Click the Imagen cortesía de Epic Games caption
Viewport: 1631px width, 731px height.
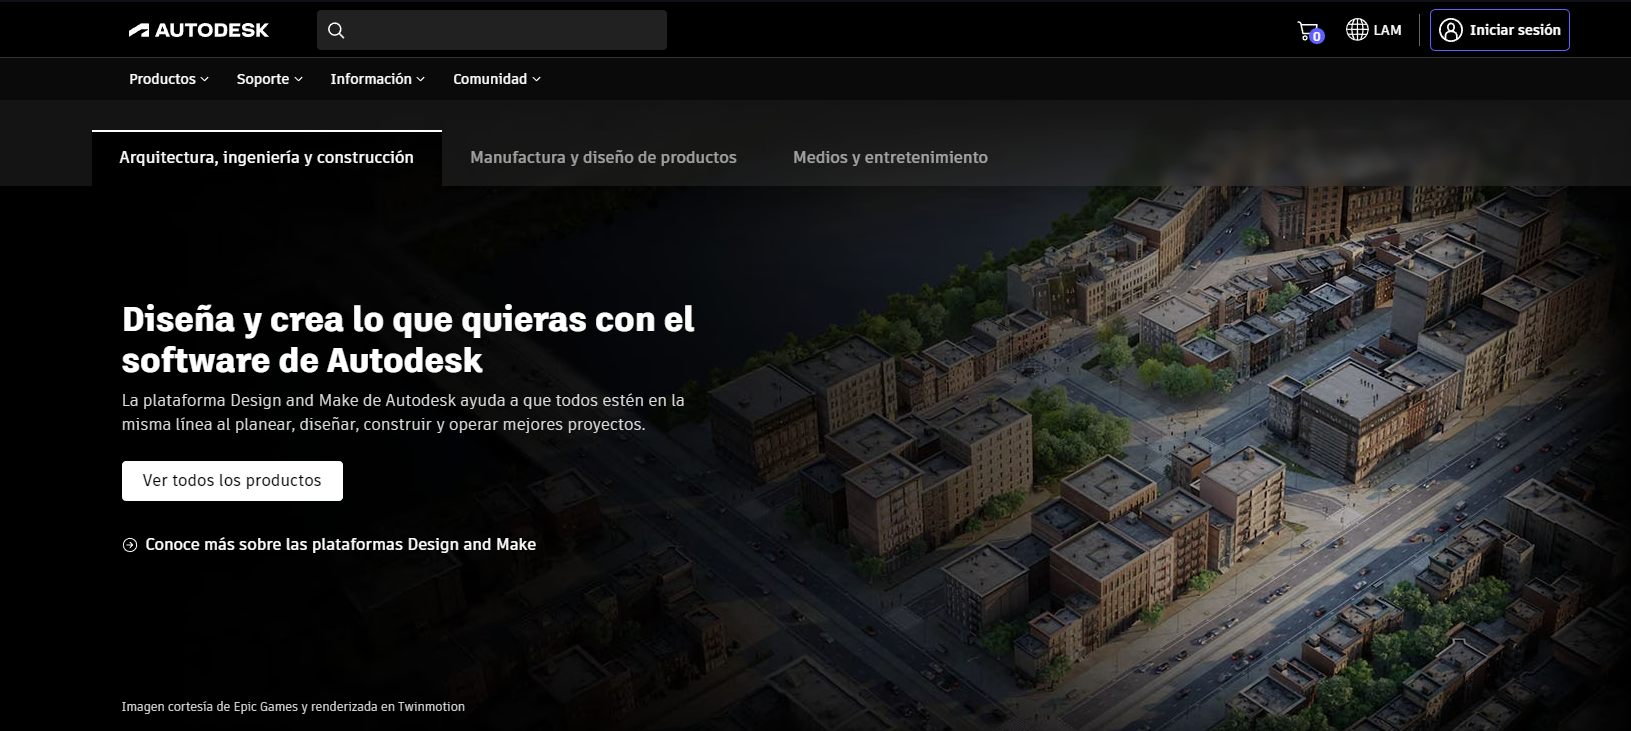point(293,707)
